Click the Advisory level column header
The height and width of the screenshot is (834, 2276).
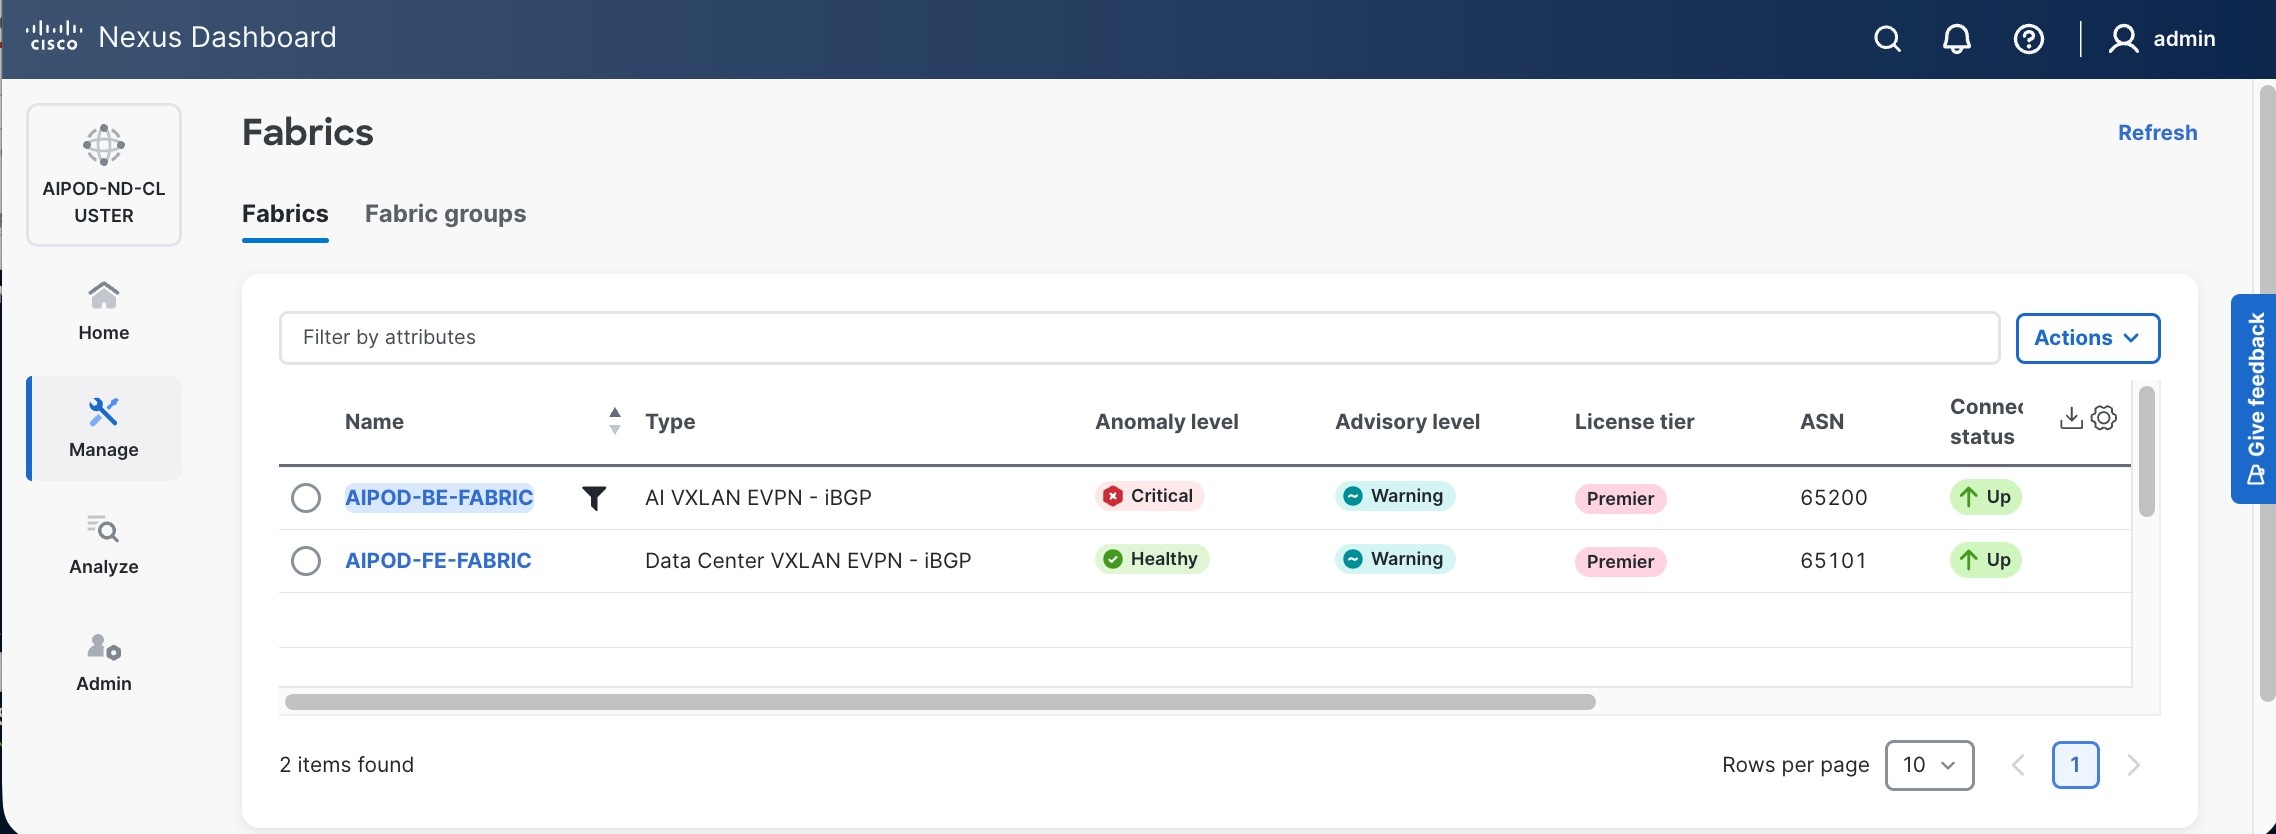click(x=1407, y=422)
